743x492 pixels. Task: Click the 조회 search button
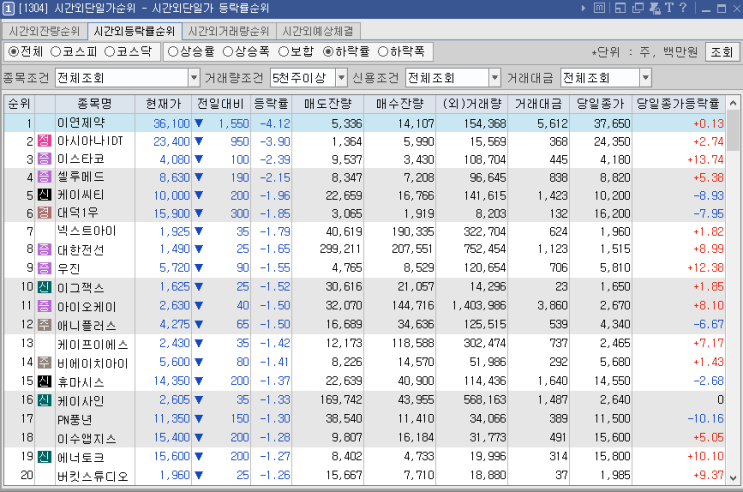point(722,52)
